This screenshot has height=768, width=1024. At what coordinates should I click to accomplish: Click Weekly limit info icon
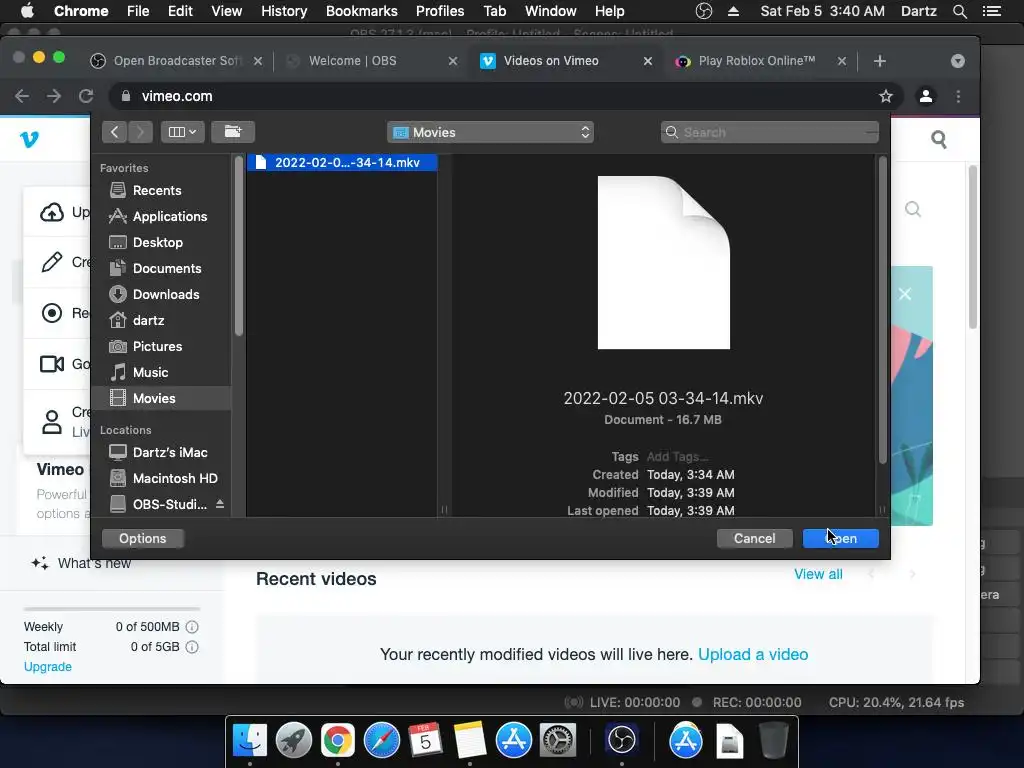(x=192, y=627)
